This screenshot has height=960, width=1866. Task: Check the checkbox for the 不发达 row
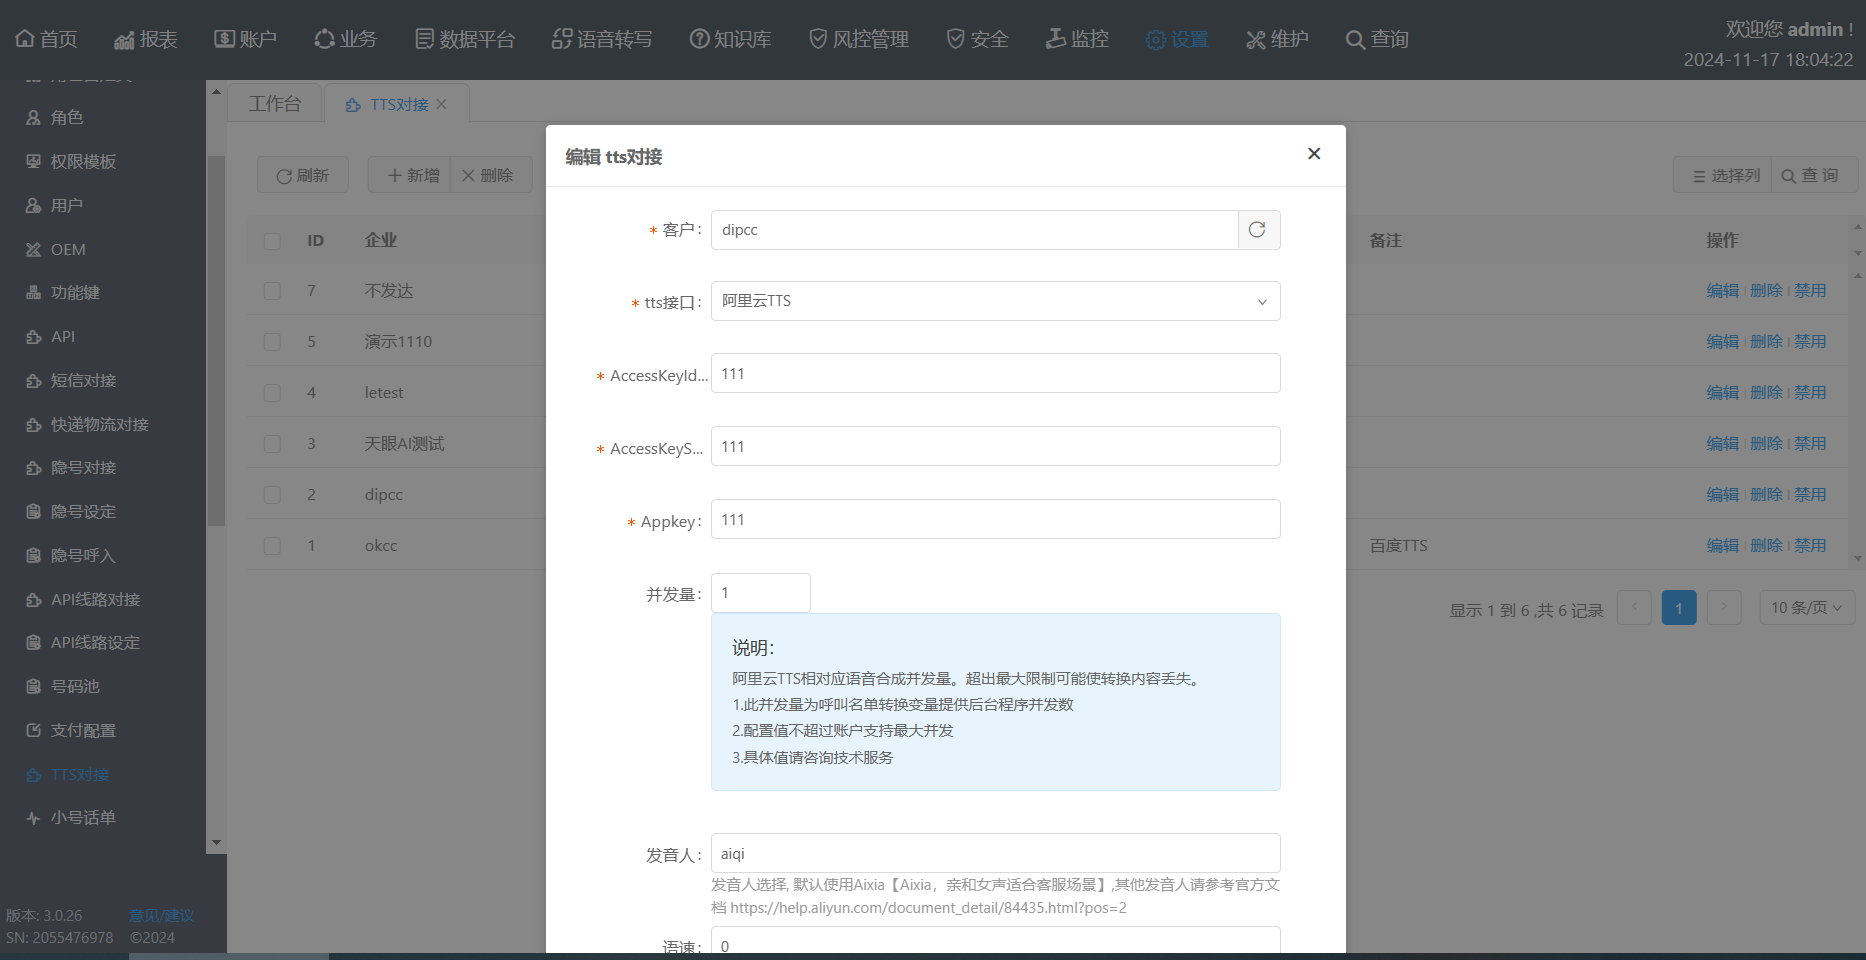pos(272,291)
